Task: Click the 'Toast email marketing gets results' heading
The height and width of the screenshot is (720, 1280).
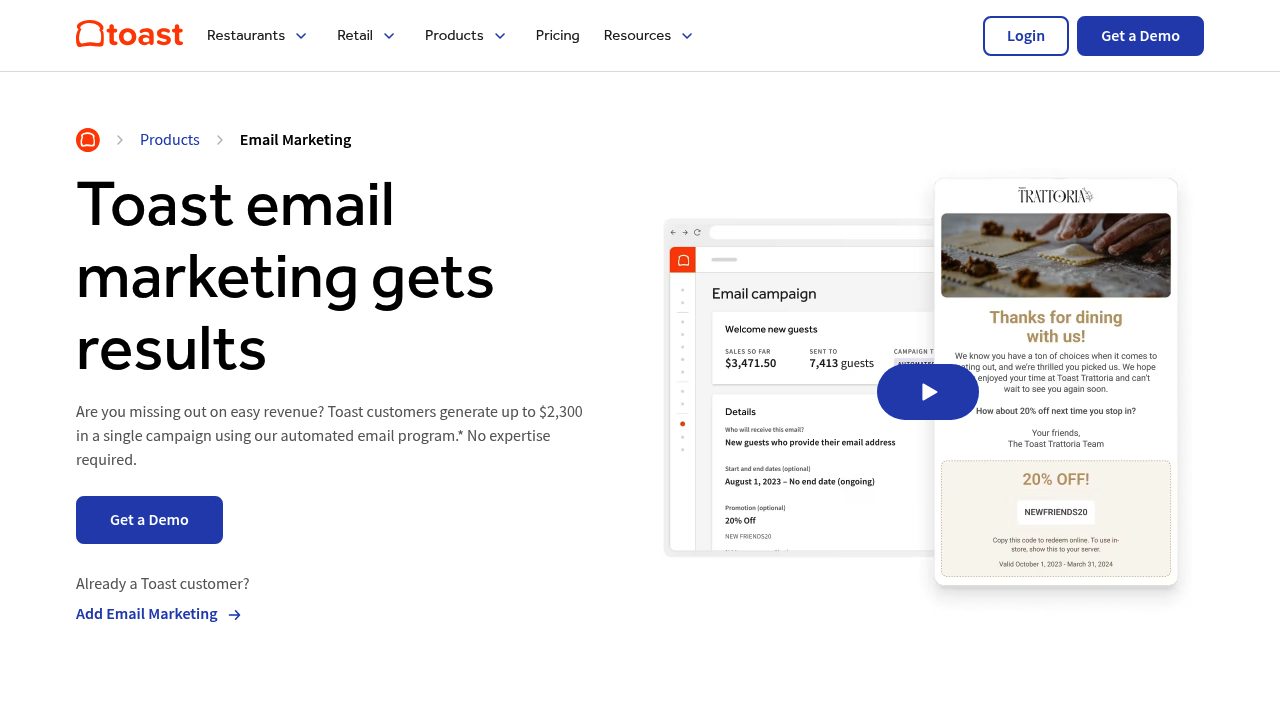Action: point(285,276)
